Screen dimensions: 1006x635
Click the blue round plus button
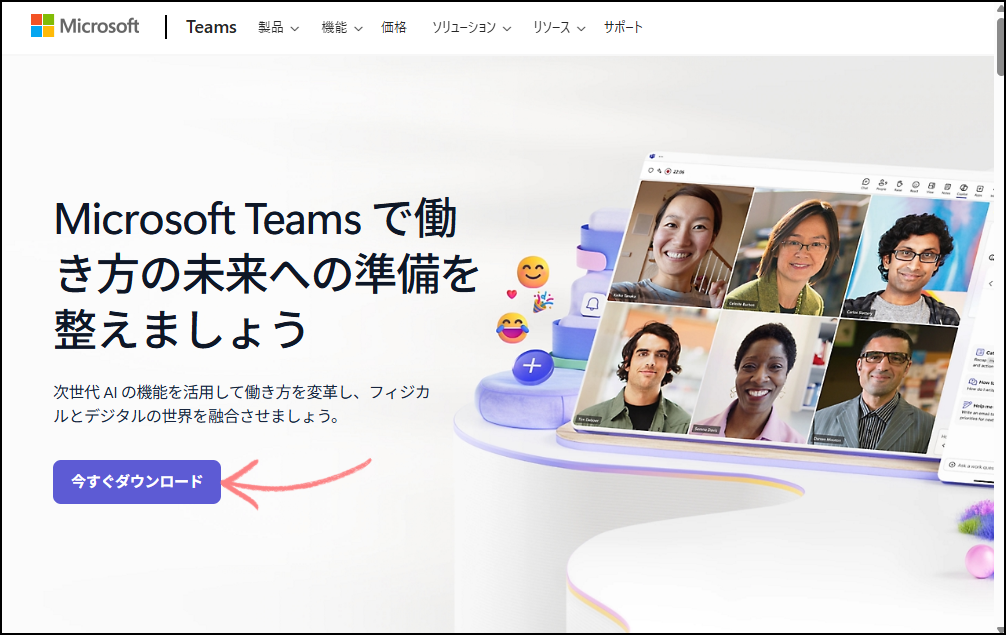pos(532,367)
